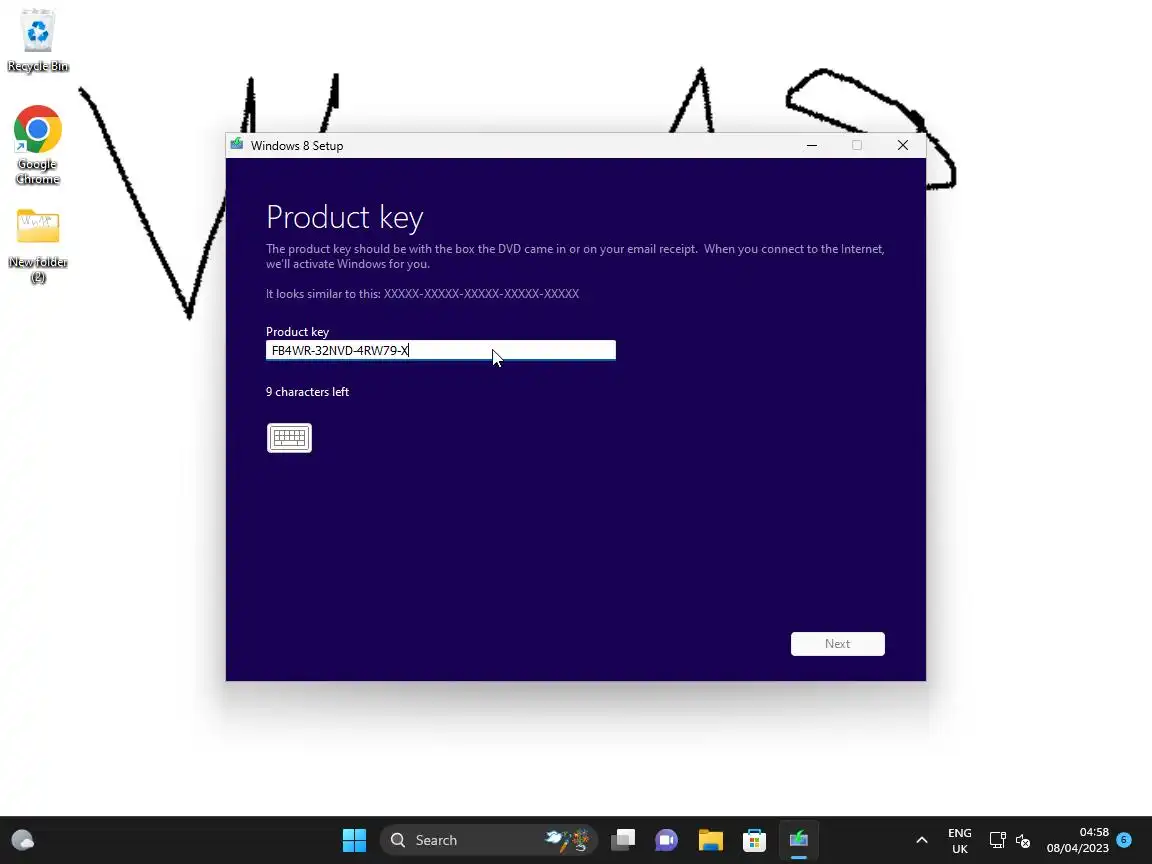The width and height of the screenshot is (1152, 864).
Task: Click the muted volume tray icon
Action: point(1023,840)
